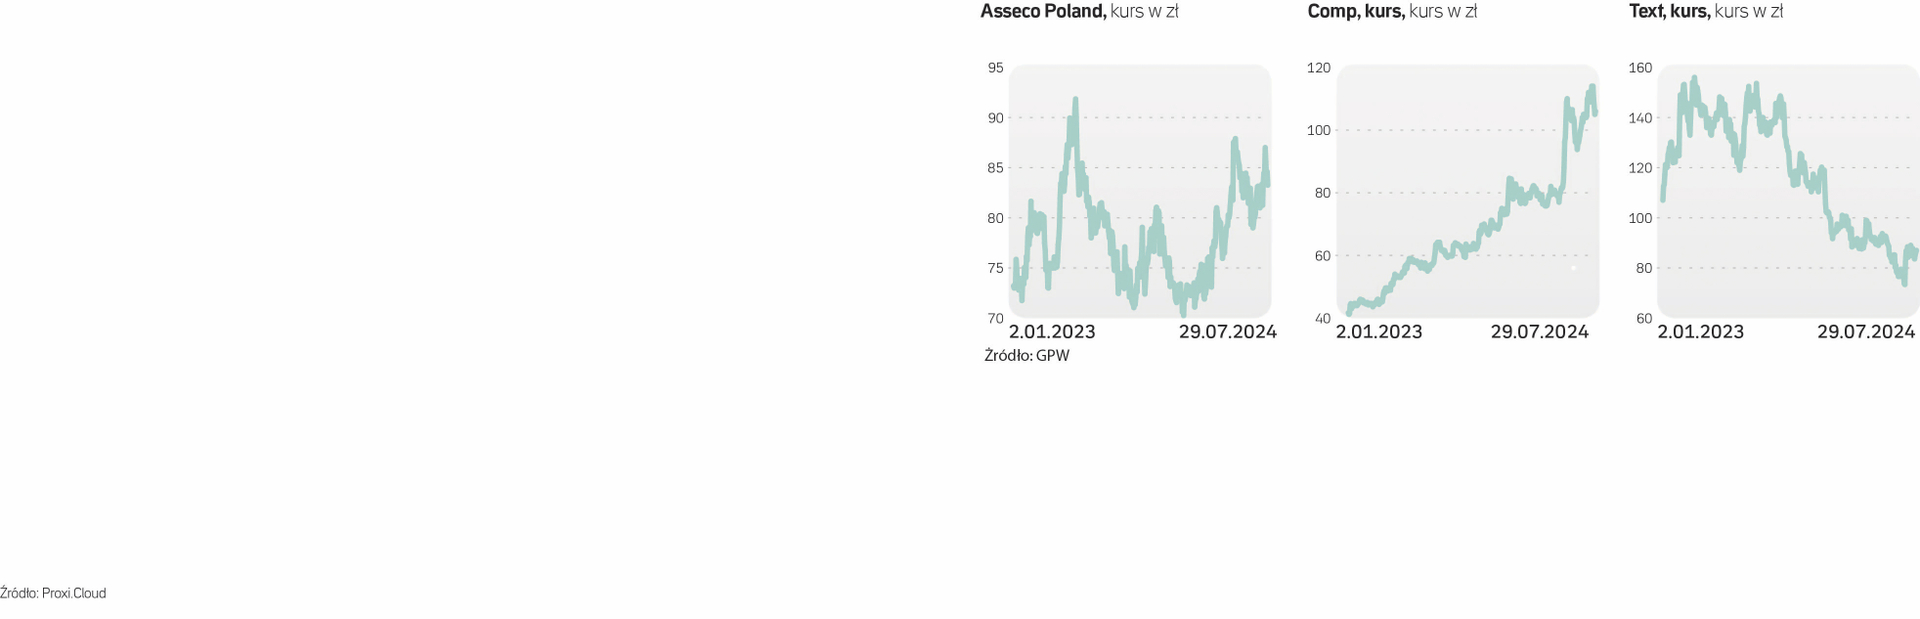Click the Text, kurs chart title

tap(1706, 12)
